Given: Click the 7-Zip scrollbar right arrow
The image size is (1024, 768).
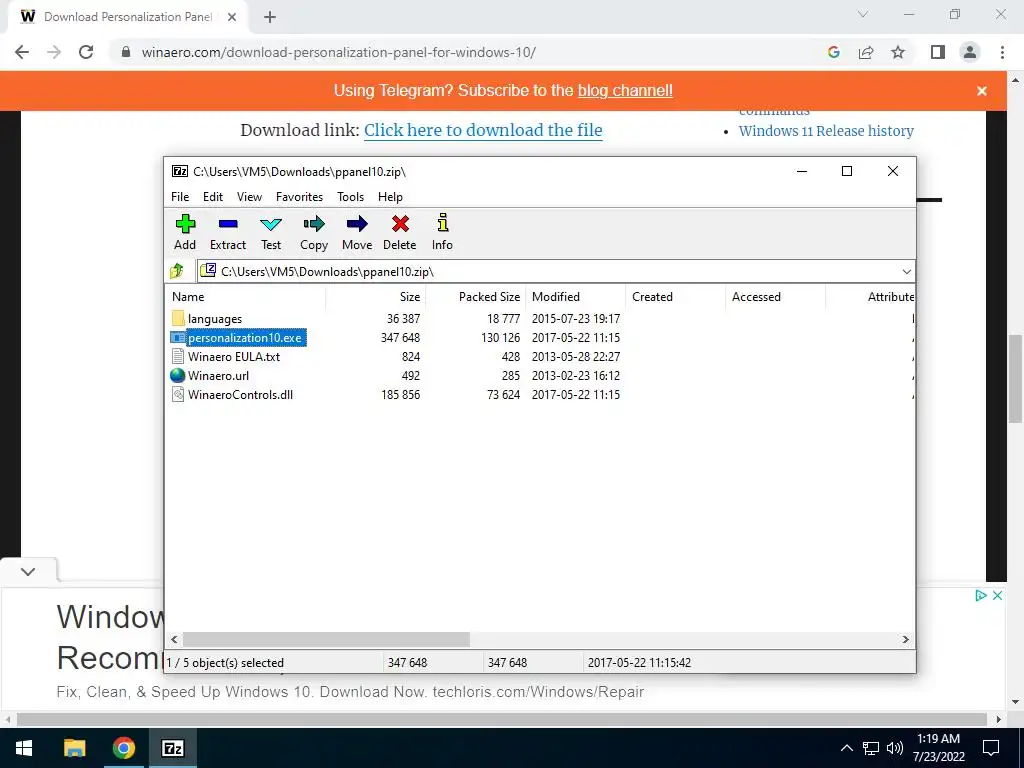Looking at the screenshot, I should coord(906,639).
